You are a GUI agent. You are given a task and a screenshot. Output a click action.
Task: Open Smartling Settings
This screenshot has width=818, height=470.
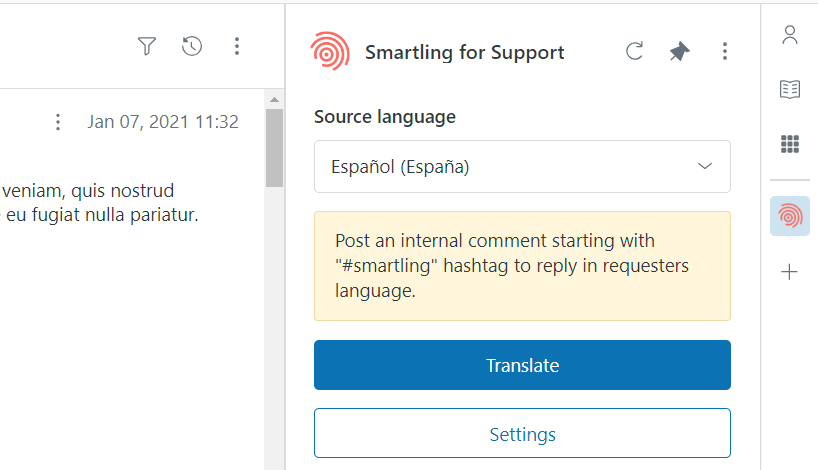522,435
